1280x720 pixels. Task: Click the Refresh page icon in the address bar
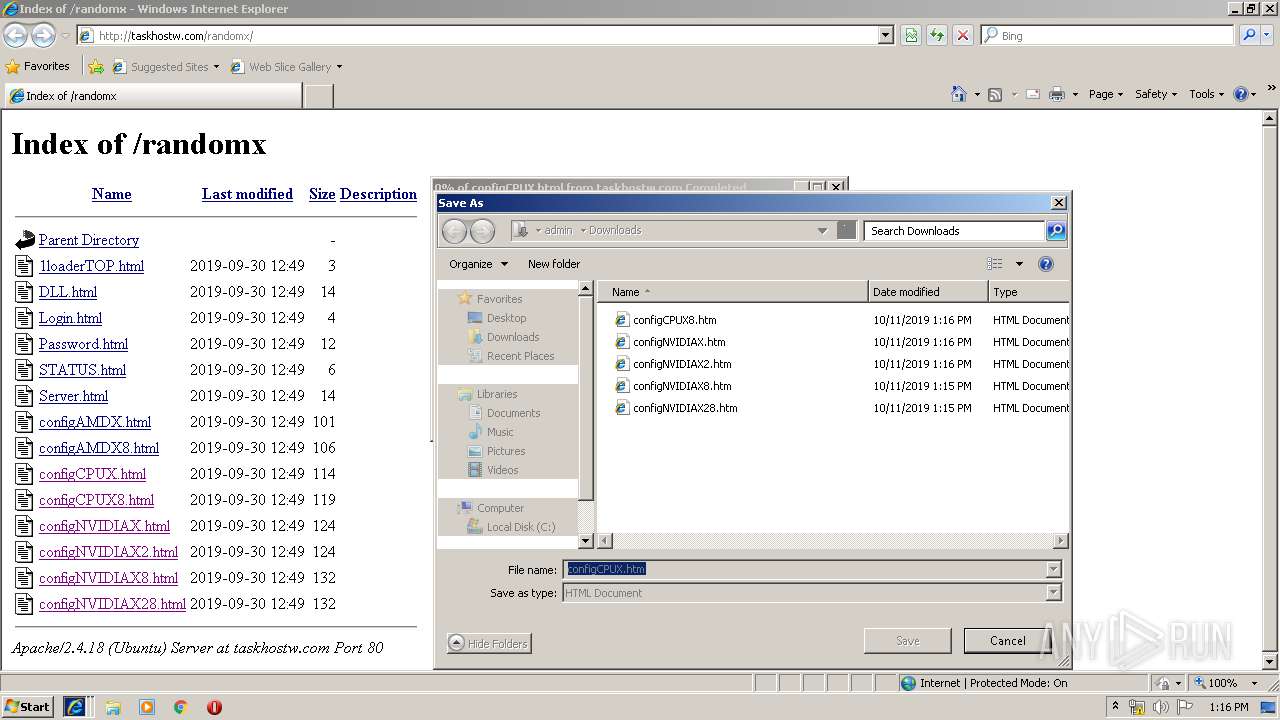click(937, 35)
